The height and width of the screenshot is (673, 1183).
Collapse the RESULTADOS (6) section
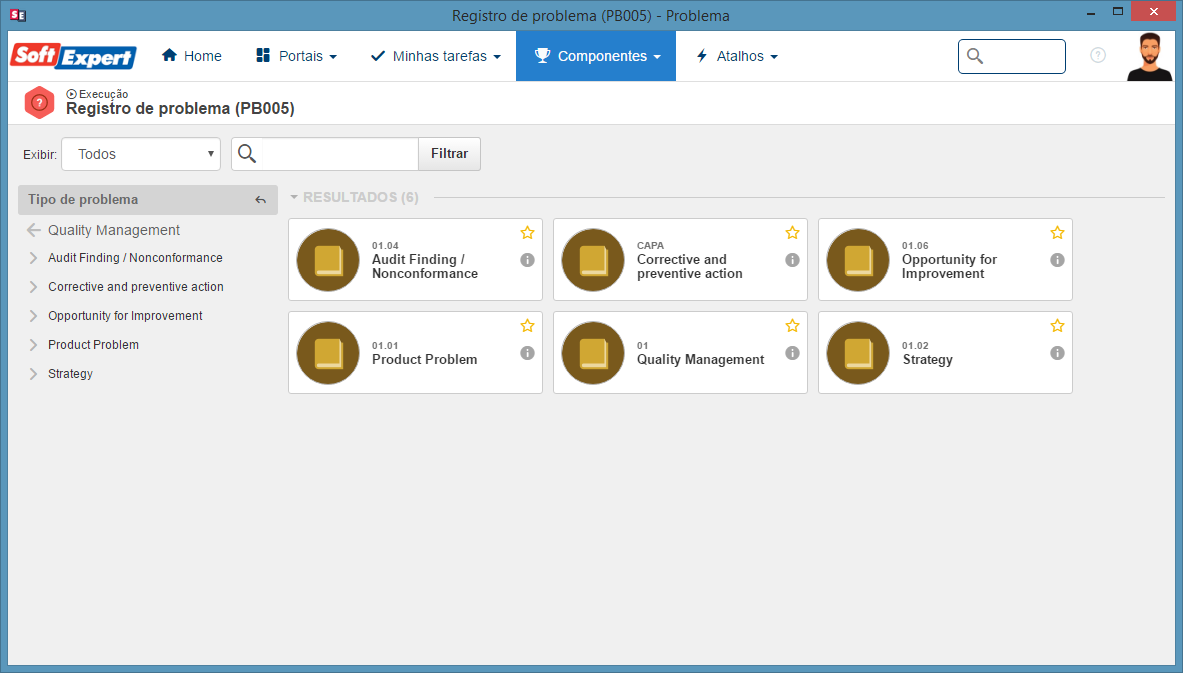(294, 197)
